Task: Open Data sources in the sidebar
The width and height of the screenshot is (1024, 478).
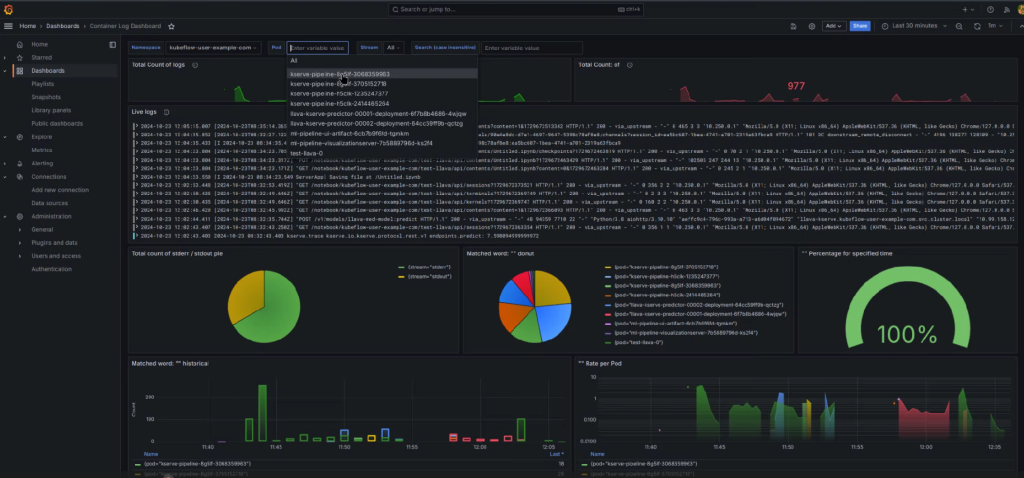Action: 50,203
